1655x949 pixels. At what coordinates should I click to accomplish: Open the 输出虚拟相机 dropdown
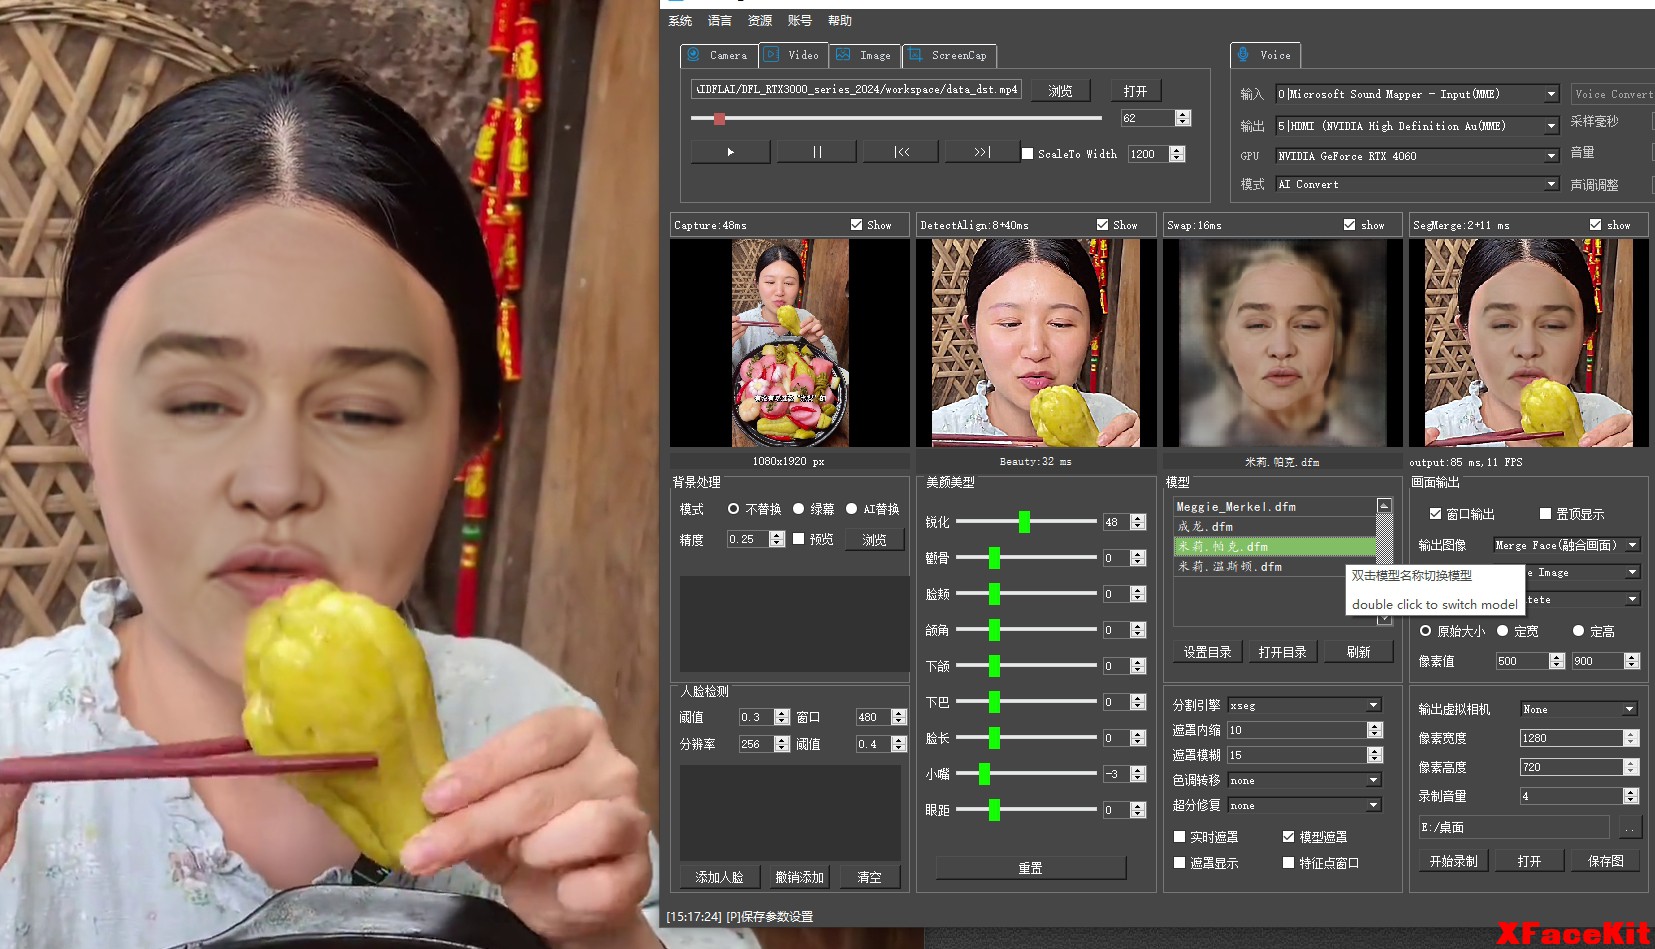pos(1579,709)
